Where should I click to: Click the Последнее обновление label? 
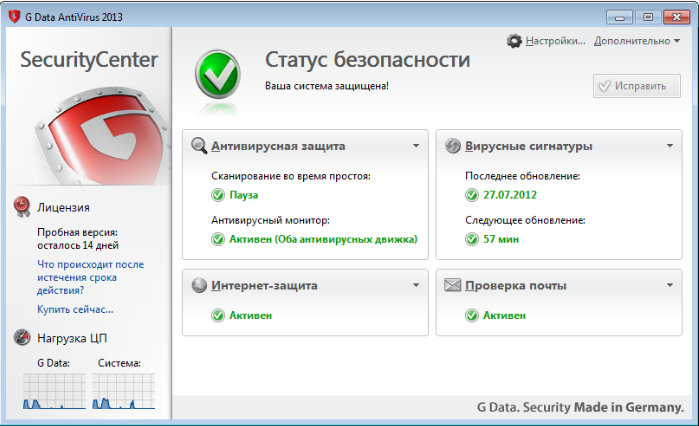(x=522, y=176)
